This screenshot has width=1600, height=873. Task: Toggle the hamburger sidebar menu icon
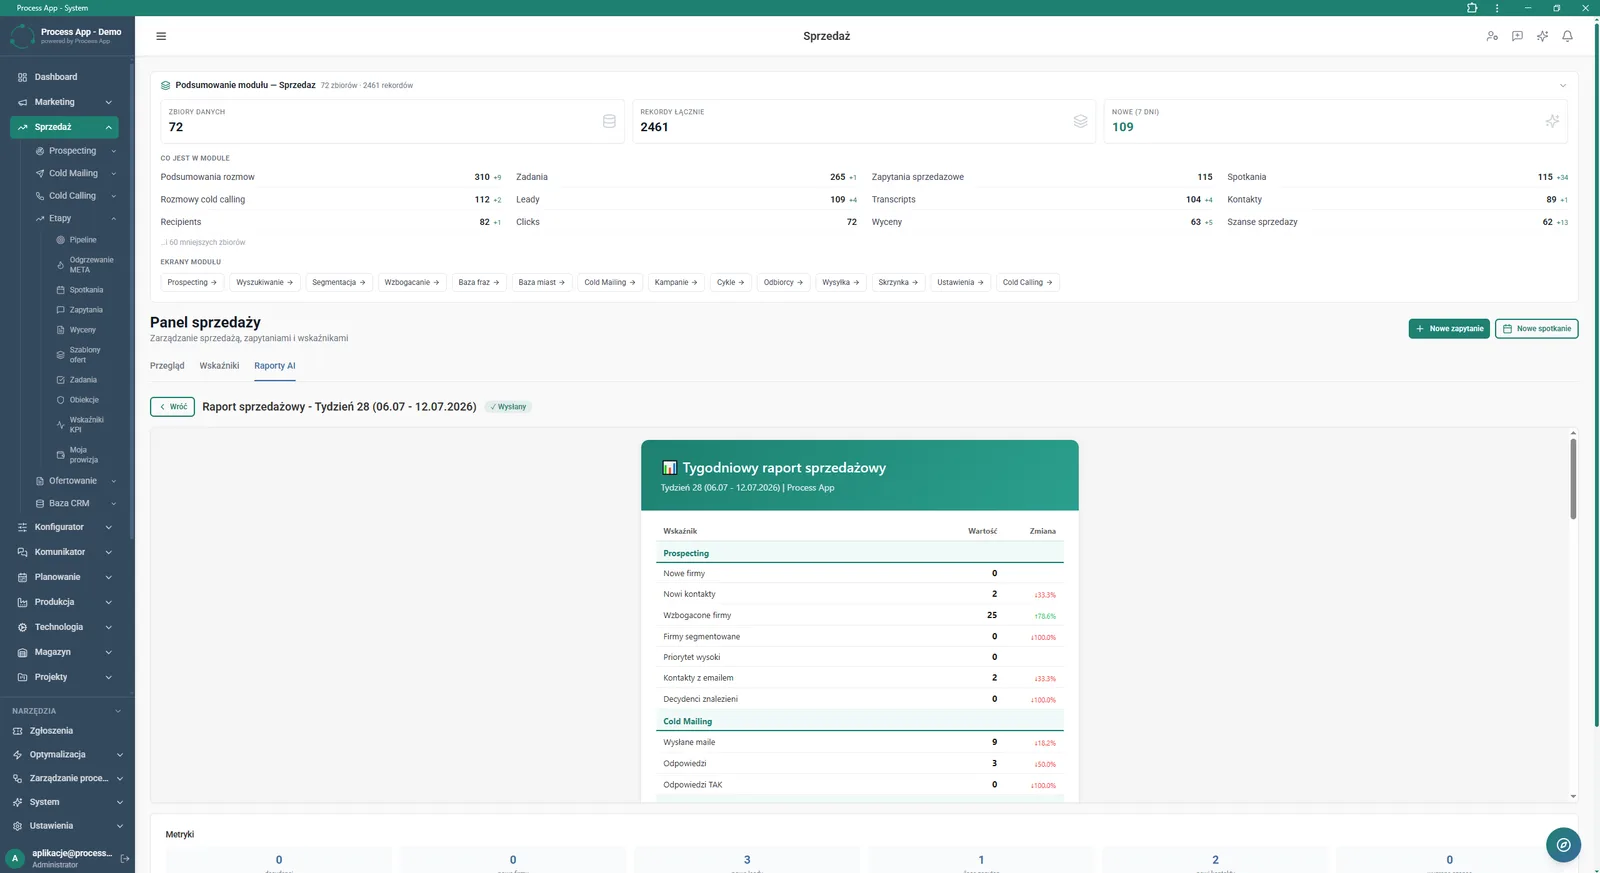[161, 36]
